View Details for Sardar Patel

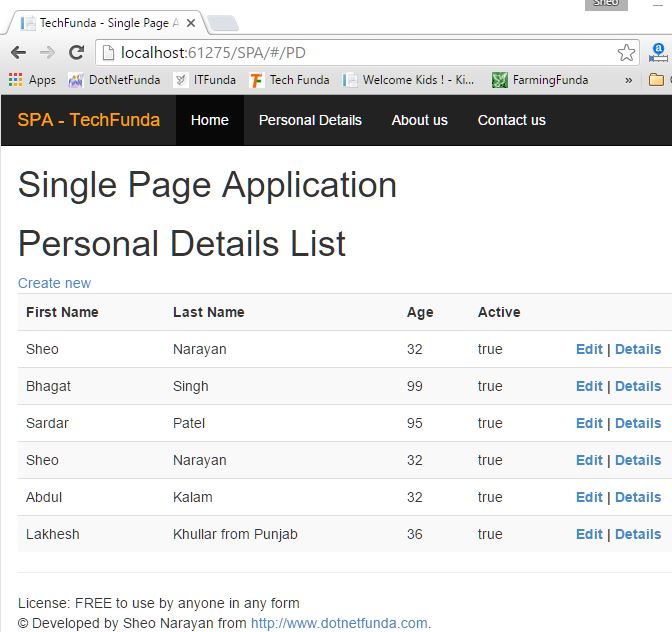coord(638,423)
